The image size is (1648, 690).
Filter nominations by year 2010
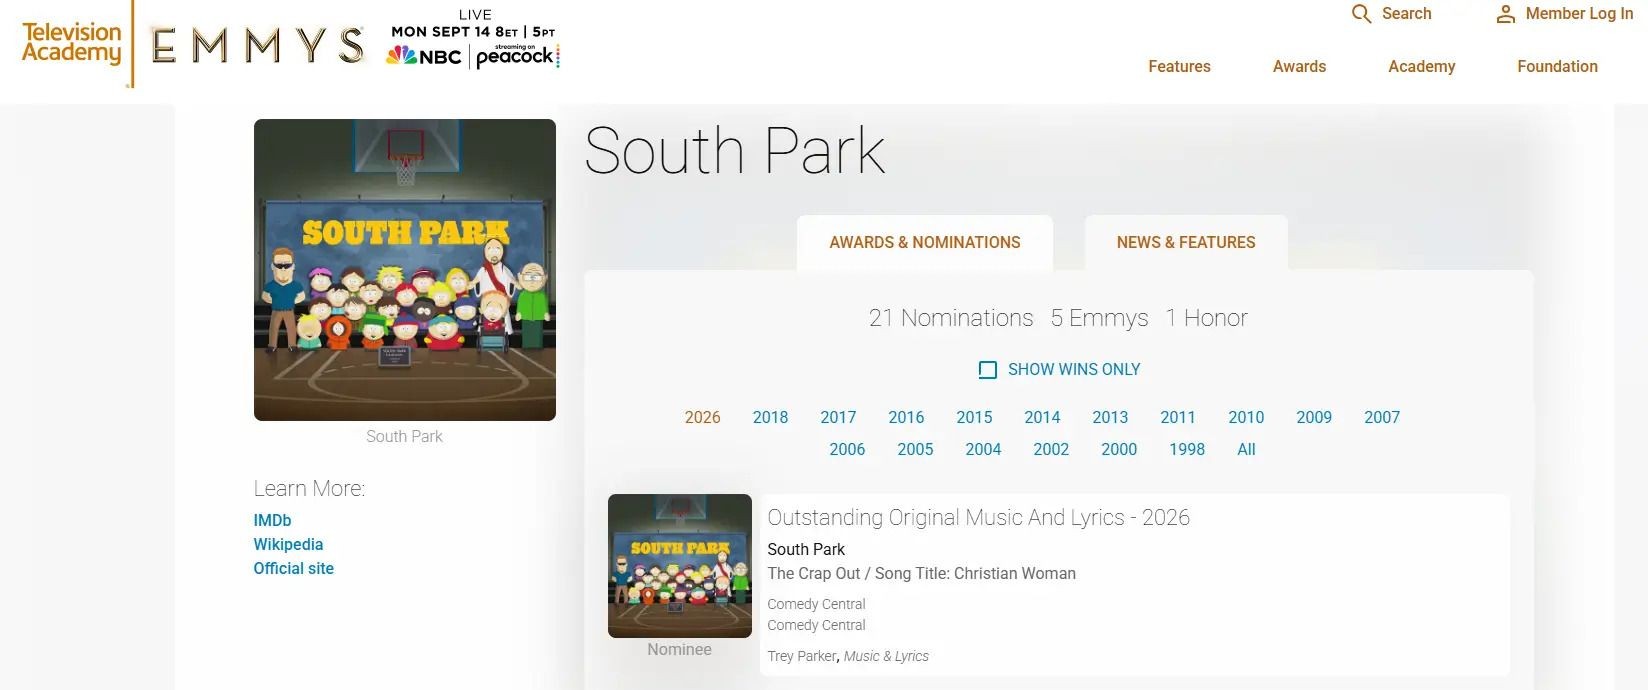(1246, 417)
